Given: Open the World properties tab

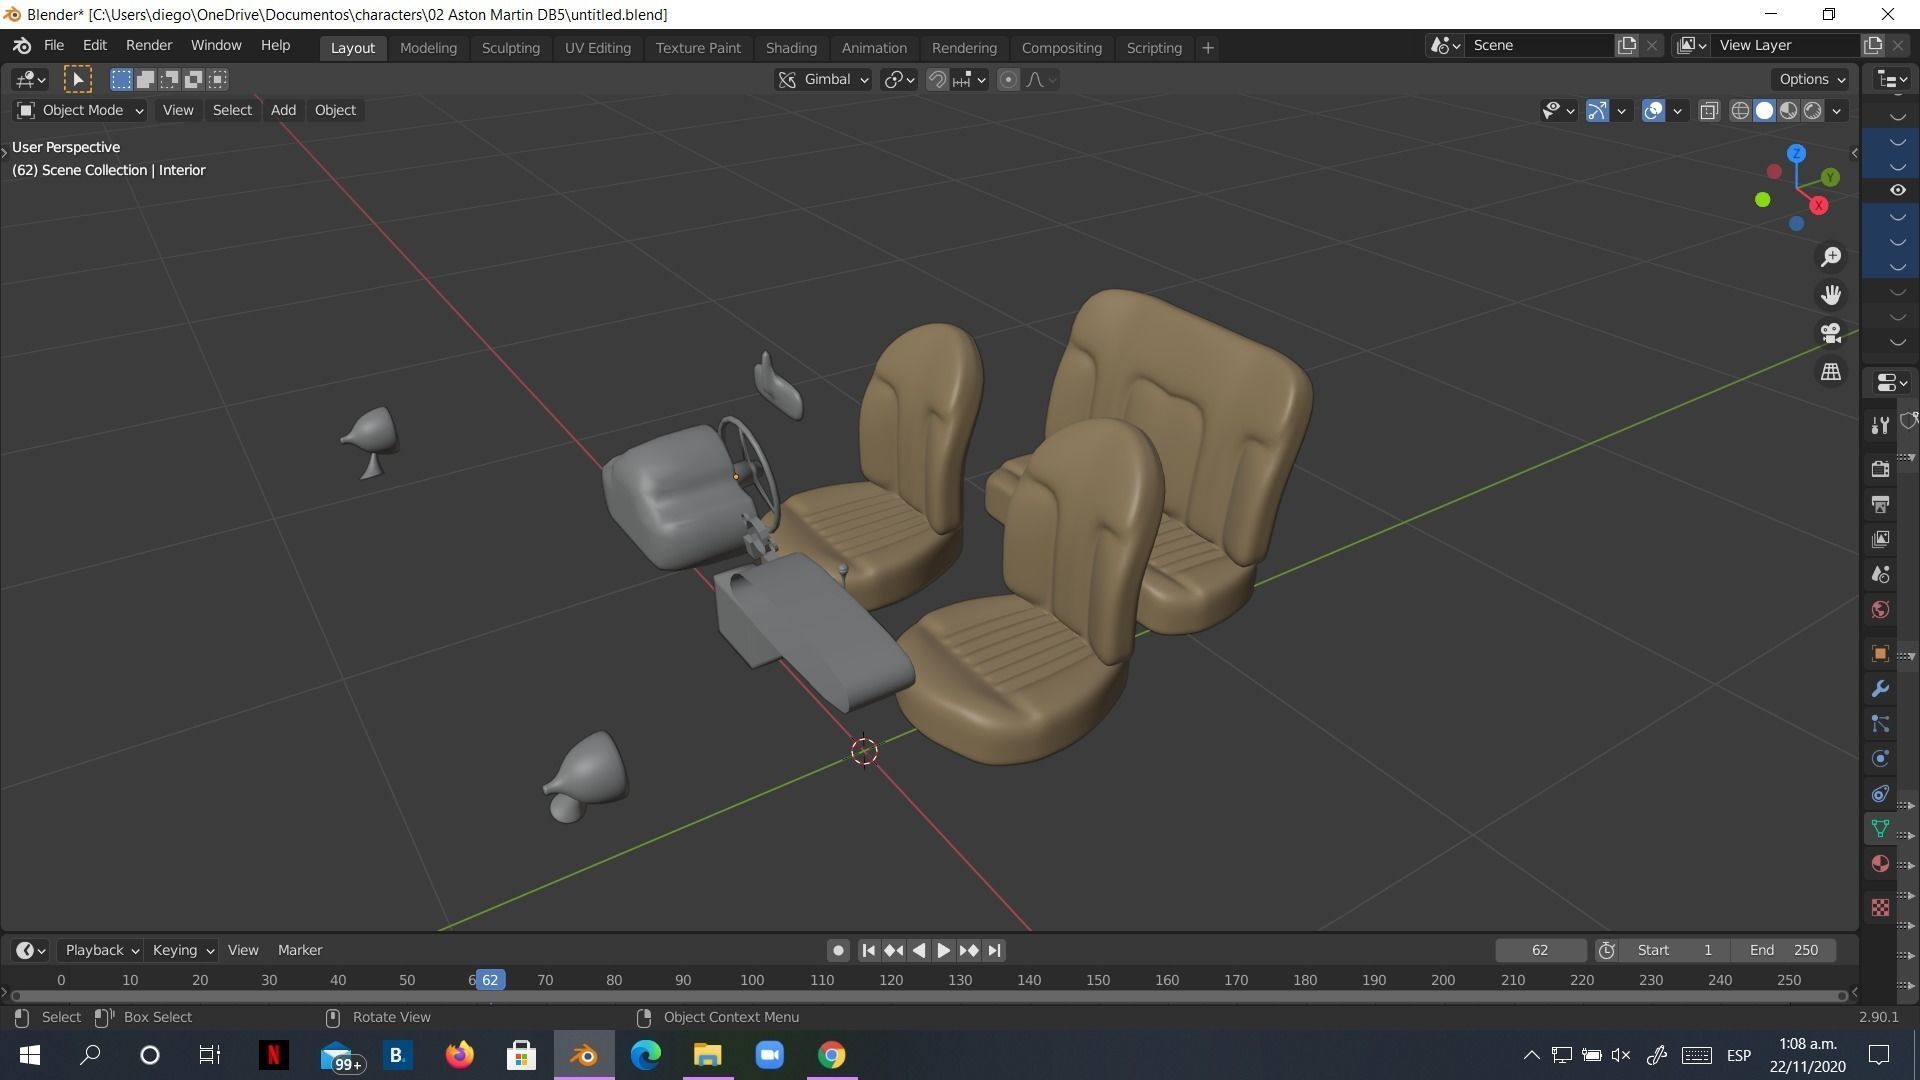Looking at the screenshot, I should [1880, 609].
